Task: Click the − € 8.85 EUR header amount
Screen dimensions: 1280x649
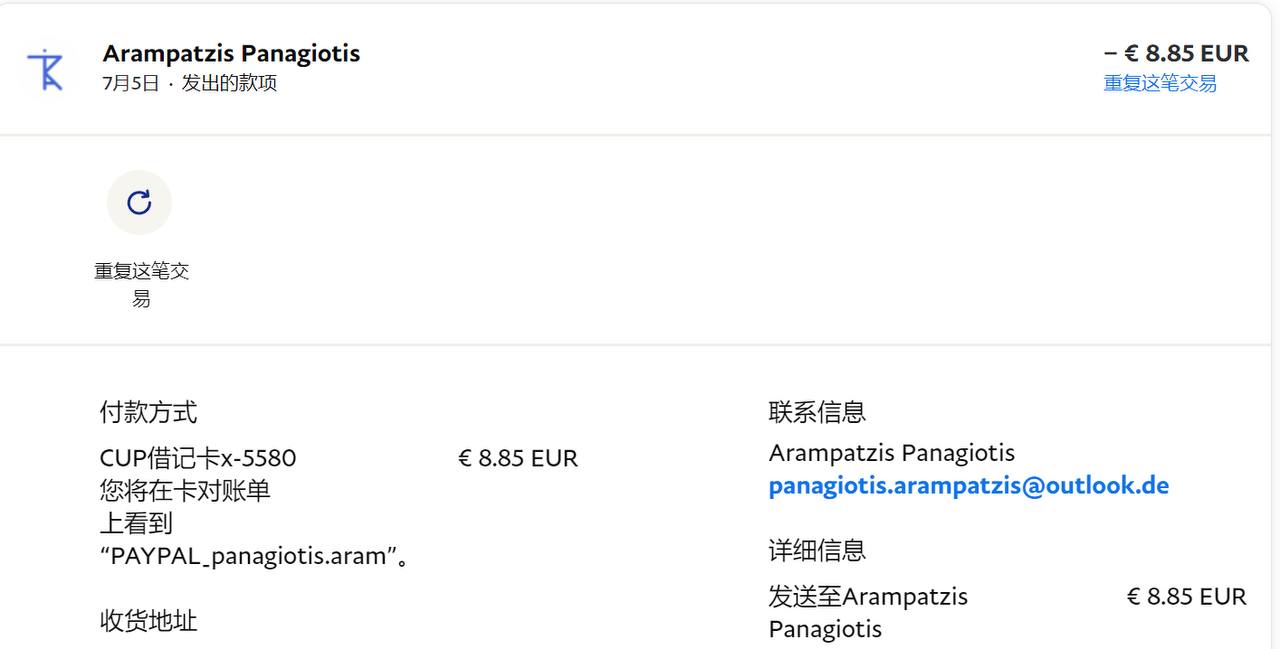Action: point(1176,53)
